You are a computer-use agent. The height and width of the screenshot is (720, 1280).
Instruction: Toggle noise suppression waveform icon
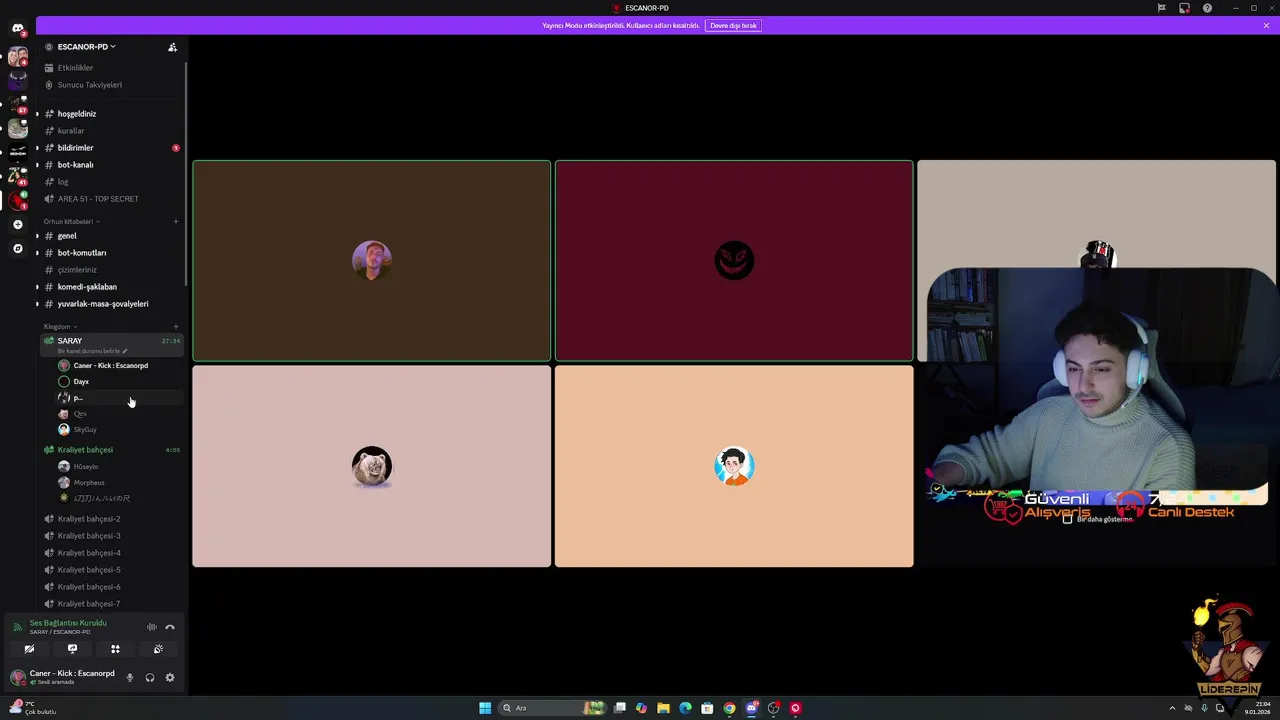coord(152,627)
